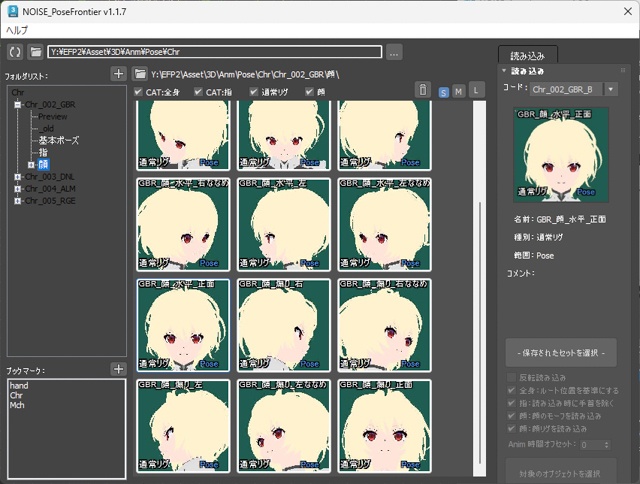
Task: Add a bookmark with the plus button by ブックマーク
Action: [118, 369]
